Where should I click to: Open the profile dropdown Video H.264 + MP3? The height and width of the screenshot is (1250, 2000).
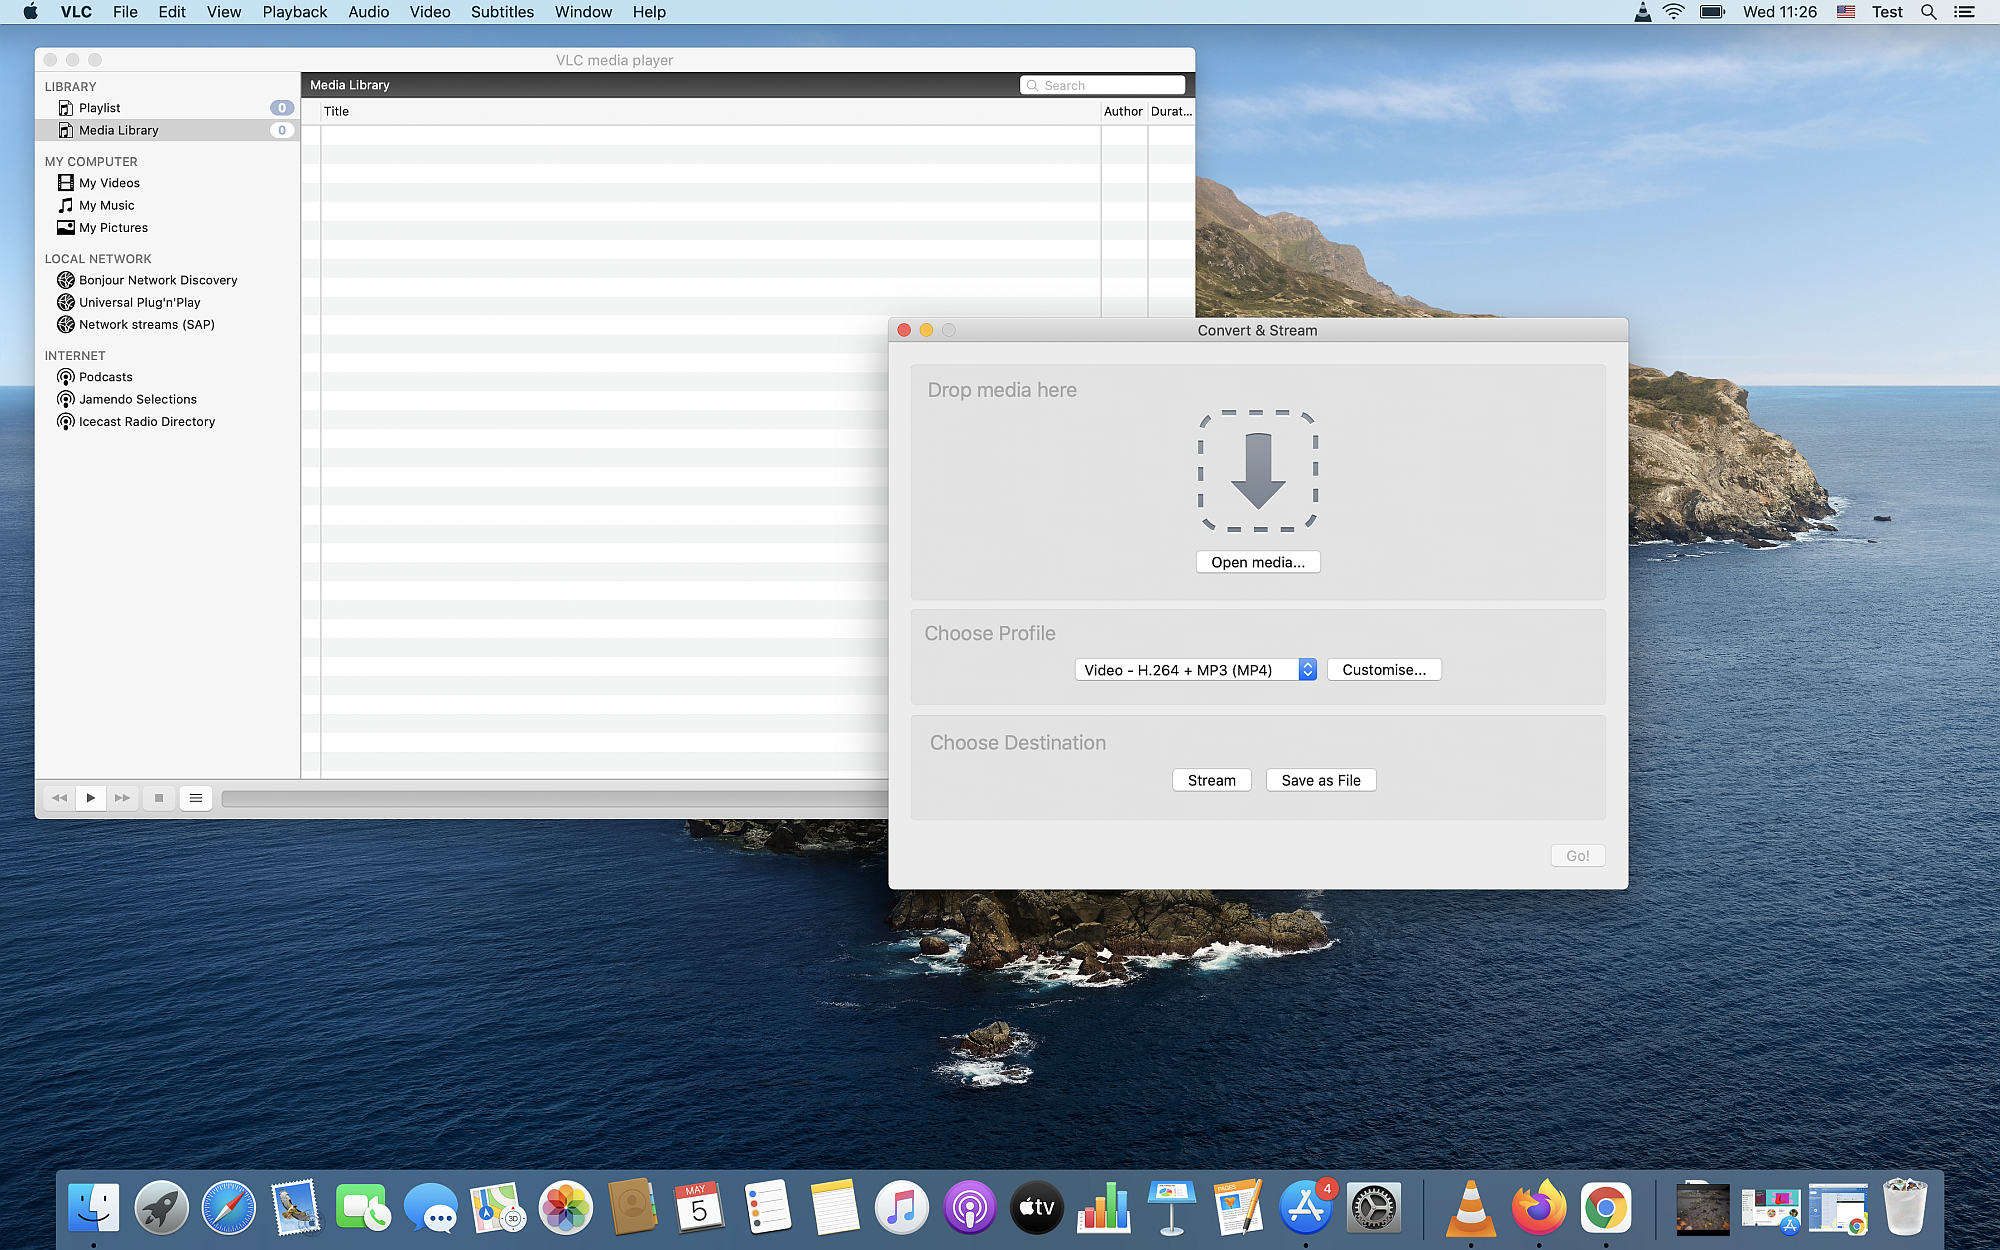1195,670
